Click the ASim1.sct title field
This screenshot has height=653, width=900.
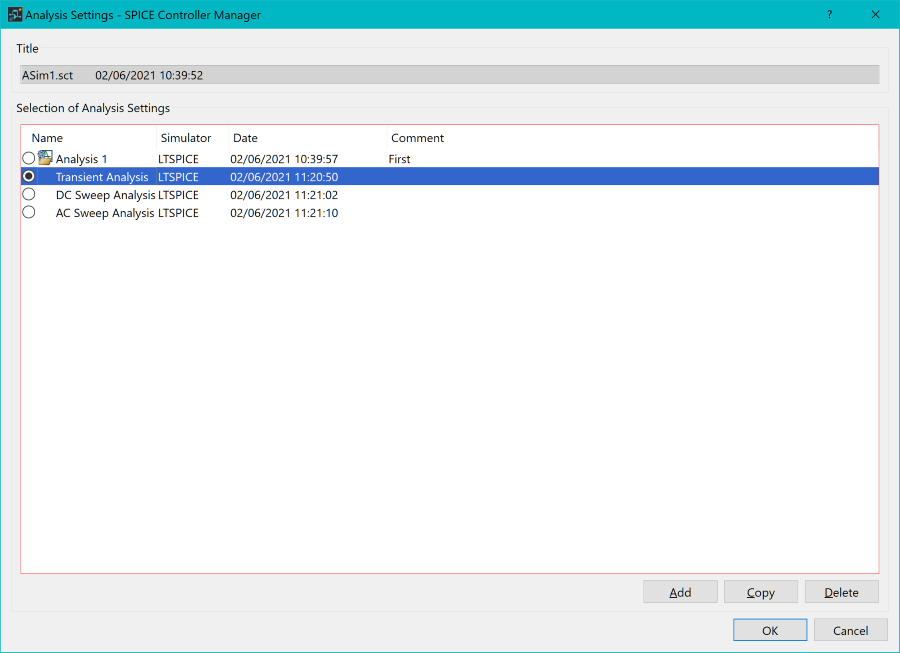(449, 75)
